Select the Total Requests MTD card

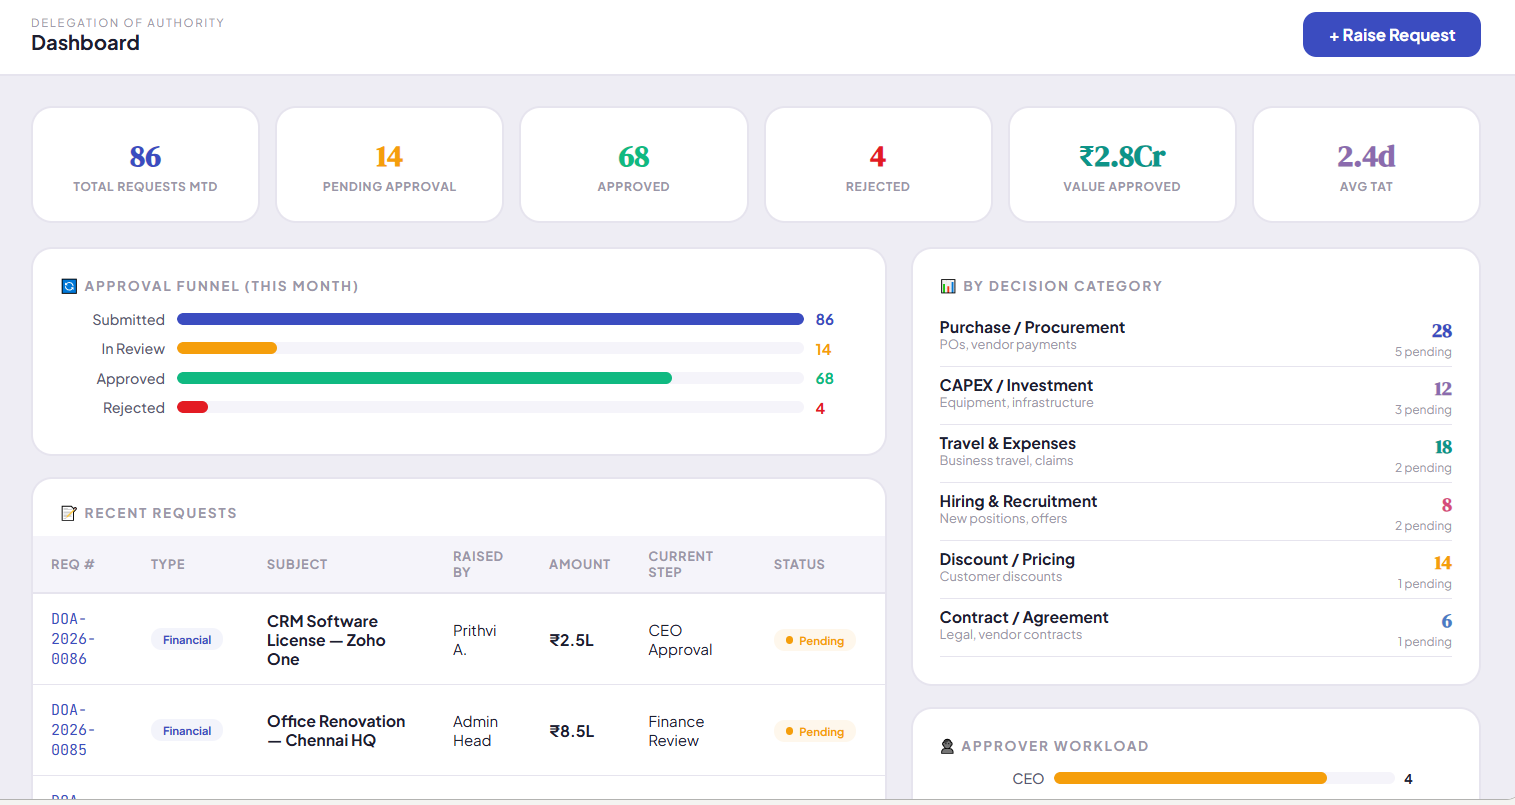tap(145, 165)
